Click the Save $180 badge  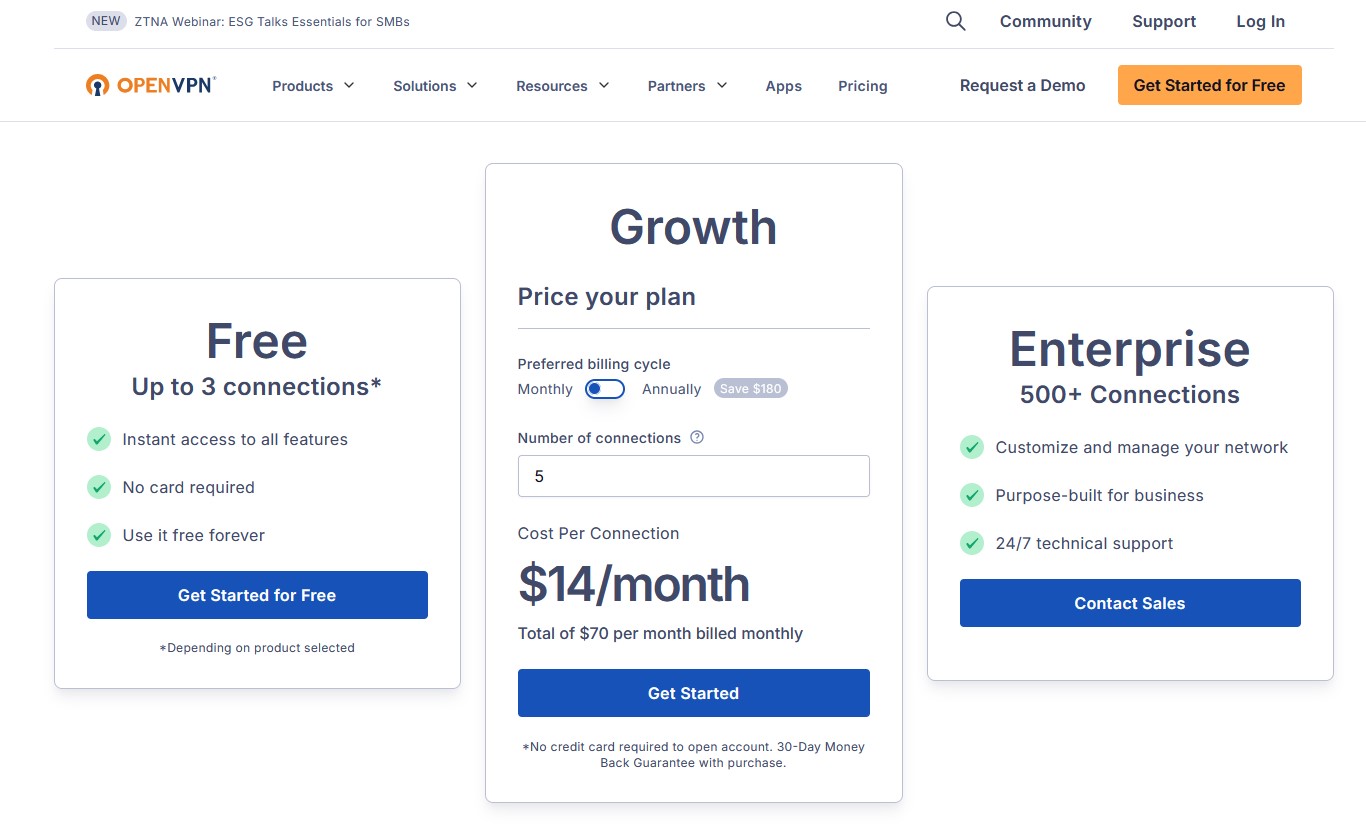[x=751, y=389]
